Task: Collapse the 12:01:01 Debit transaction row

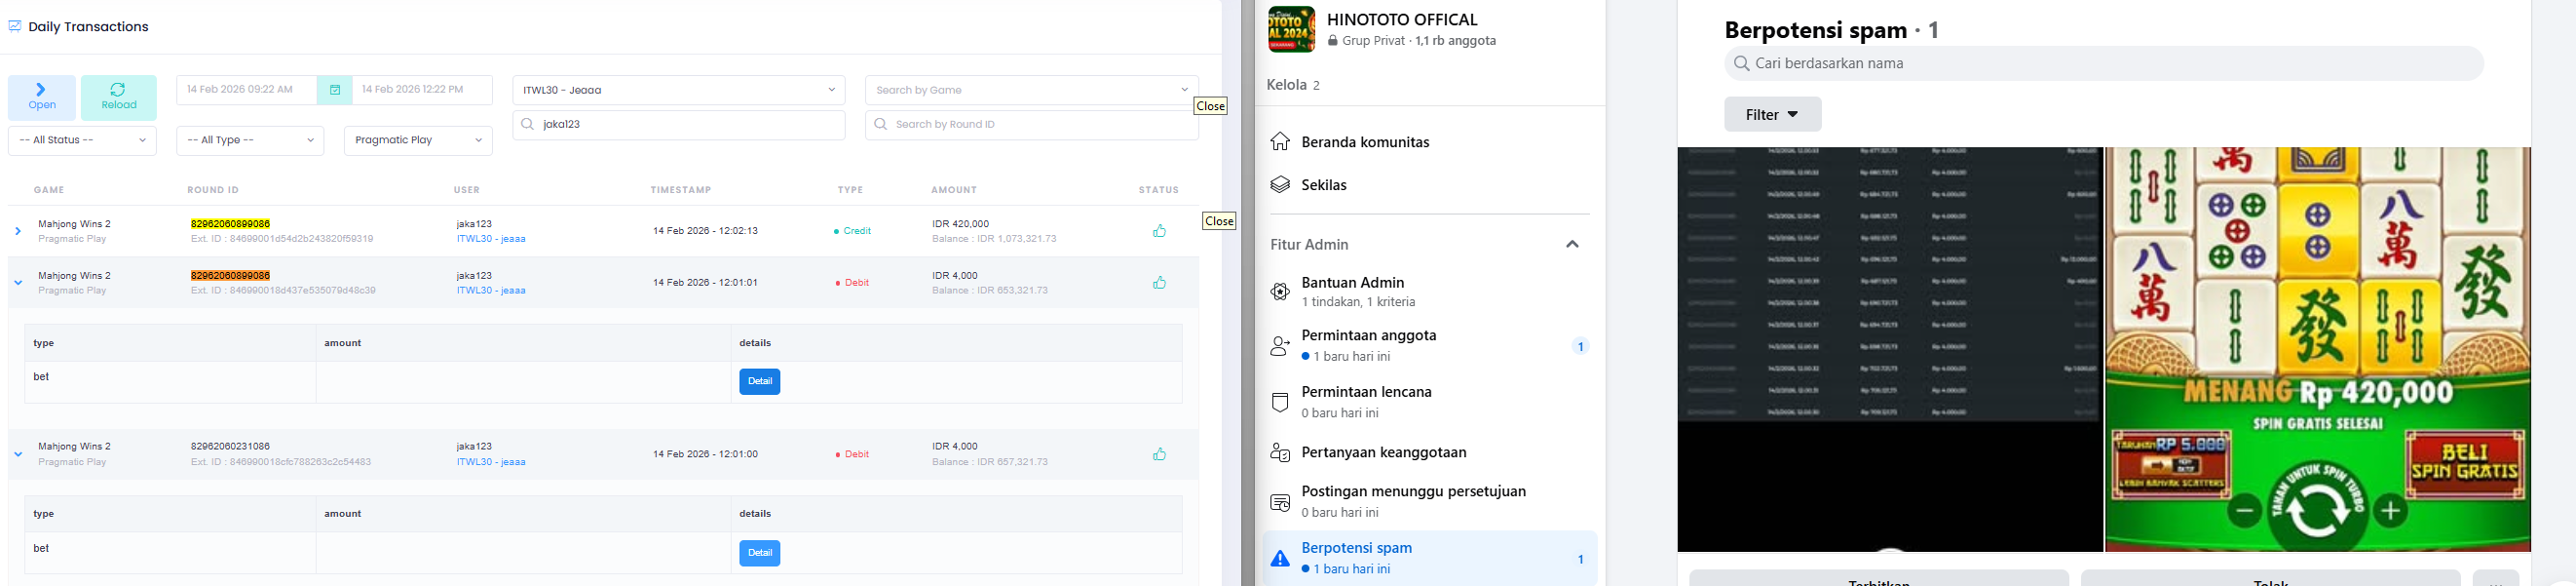Action: click(18, 283)
